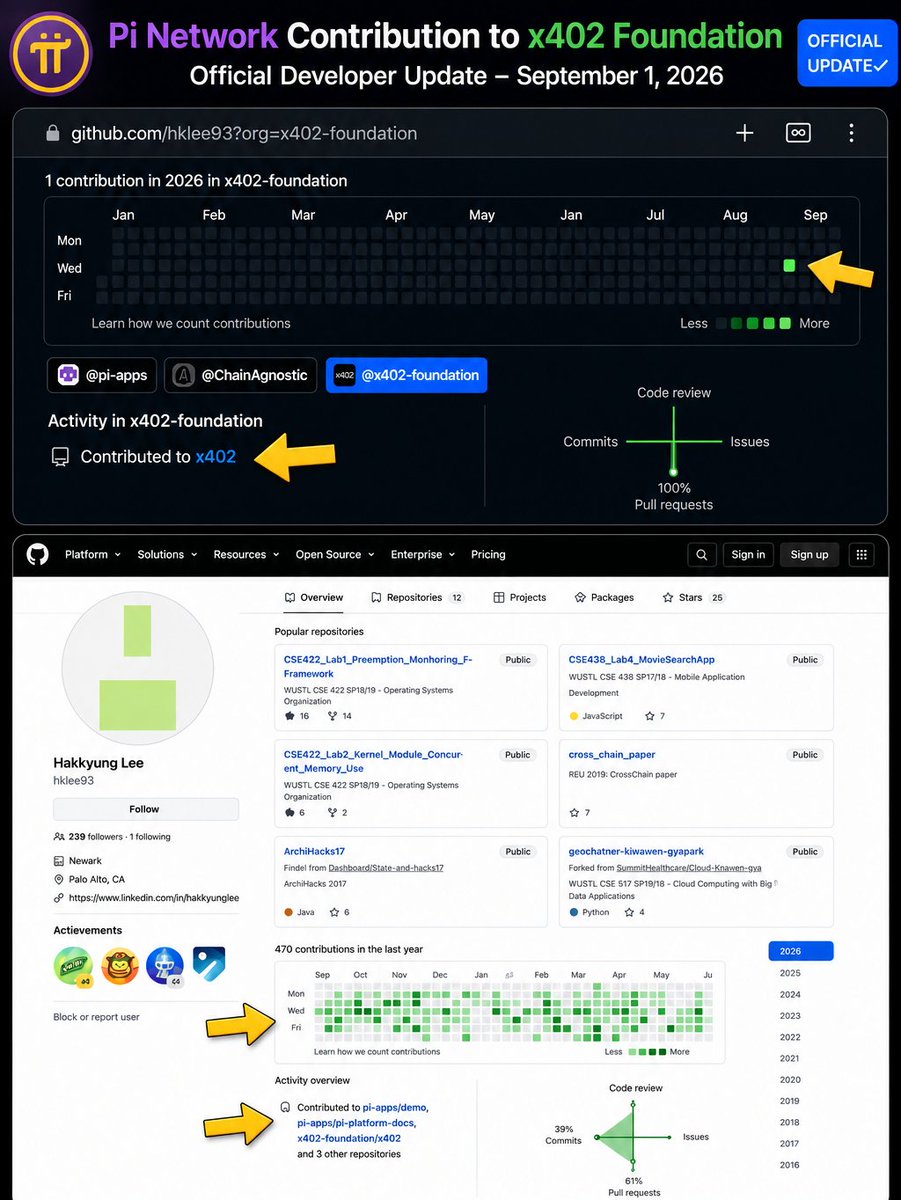Open the CSE422_Lab2_Kernel_Module repository
This screenshot has width=901, height=1200.
click(x=374, y=762)
